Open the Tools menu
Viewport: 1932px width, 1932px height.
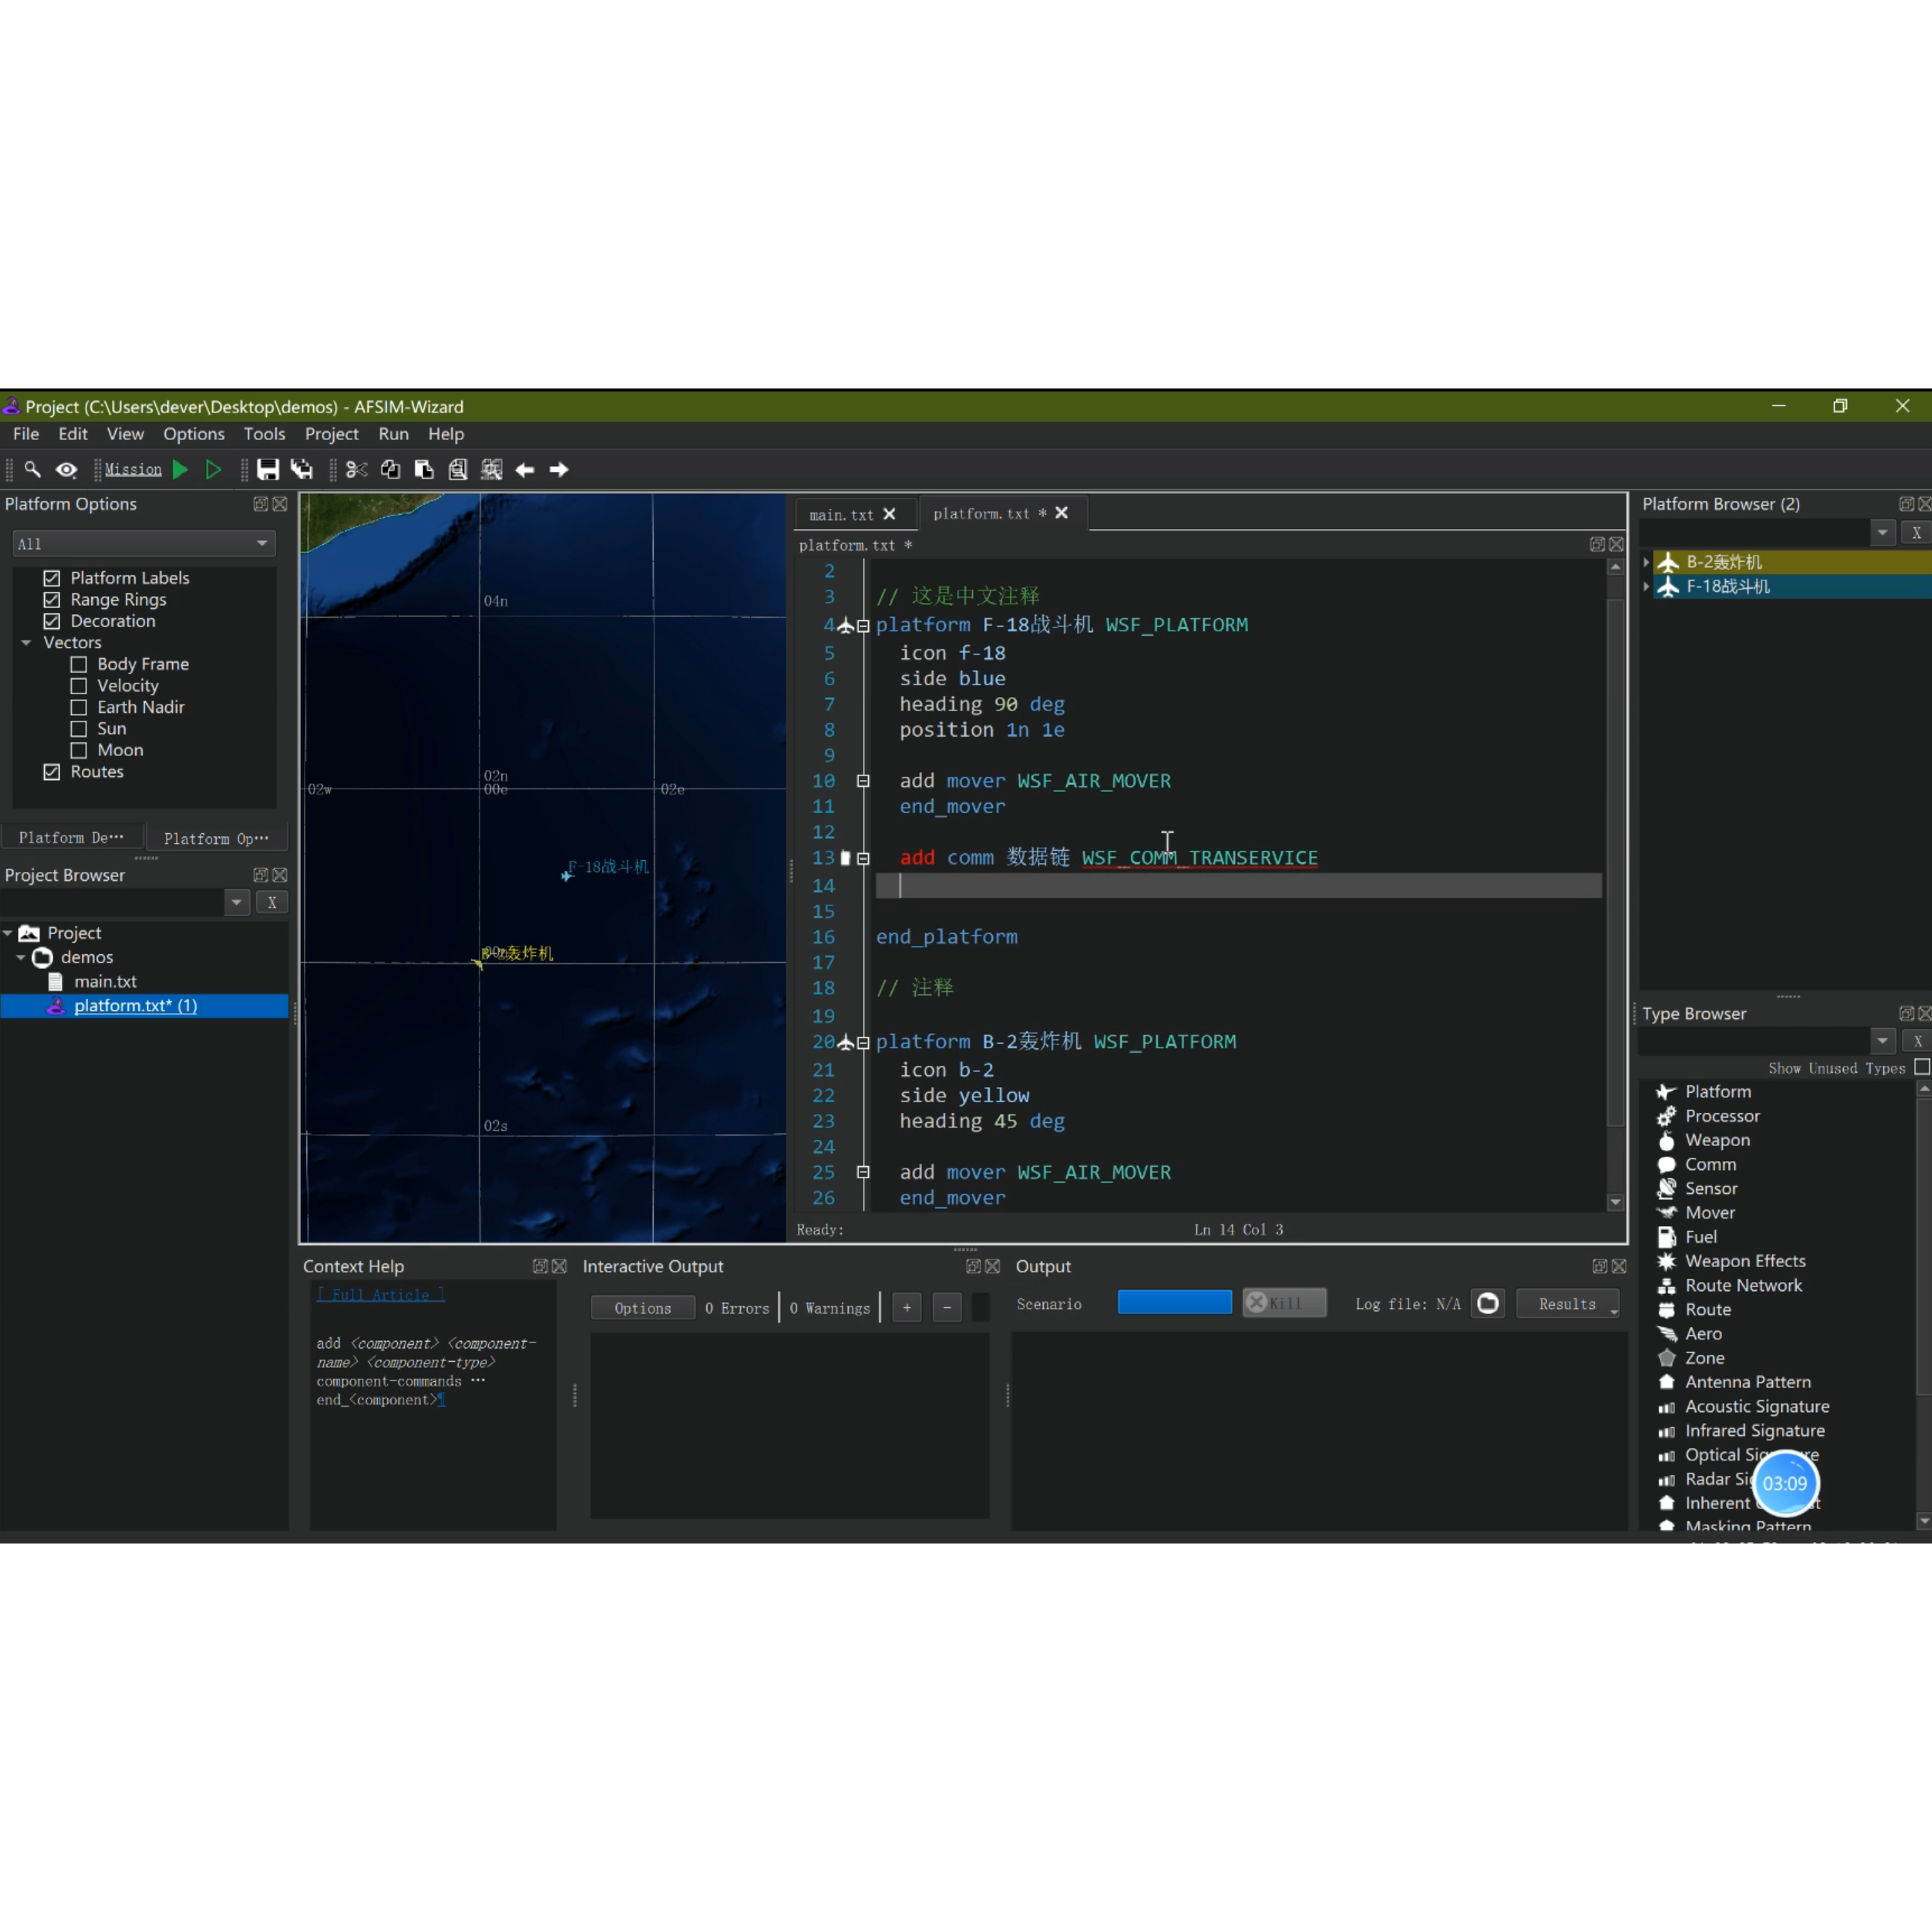click(264, 434)
